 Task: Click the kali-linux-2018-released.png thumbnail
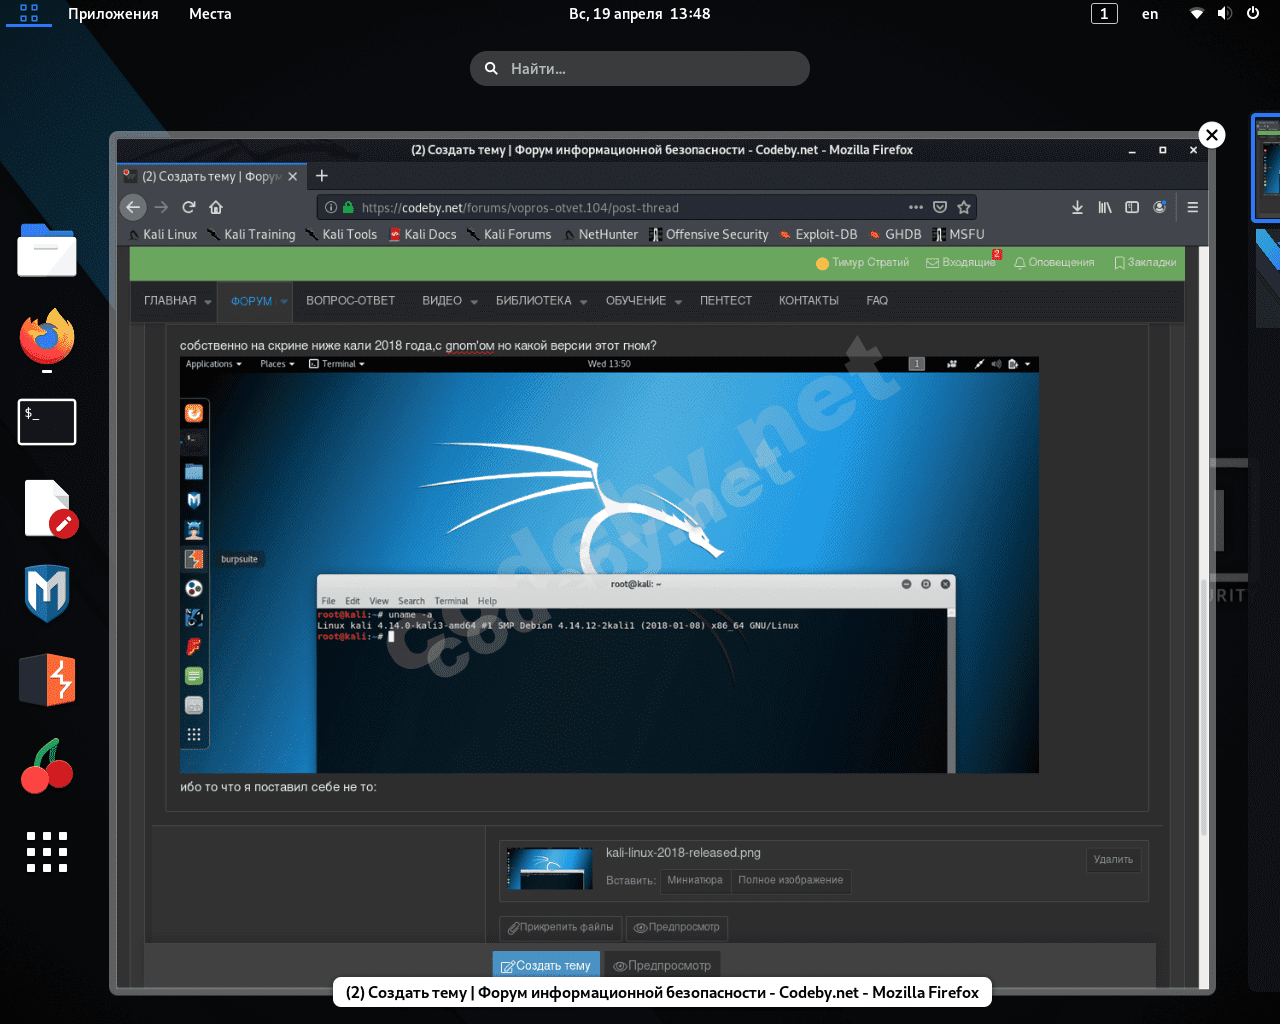click(x=549, y=867)
